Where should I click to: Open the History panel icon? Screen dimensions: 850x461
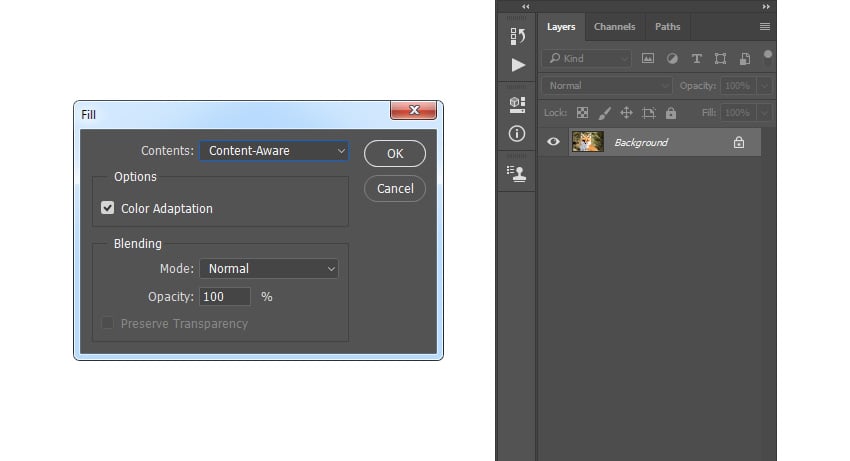click(x=518, y=36)
